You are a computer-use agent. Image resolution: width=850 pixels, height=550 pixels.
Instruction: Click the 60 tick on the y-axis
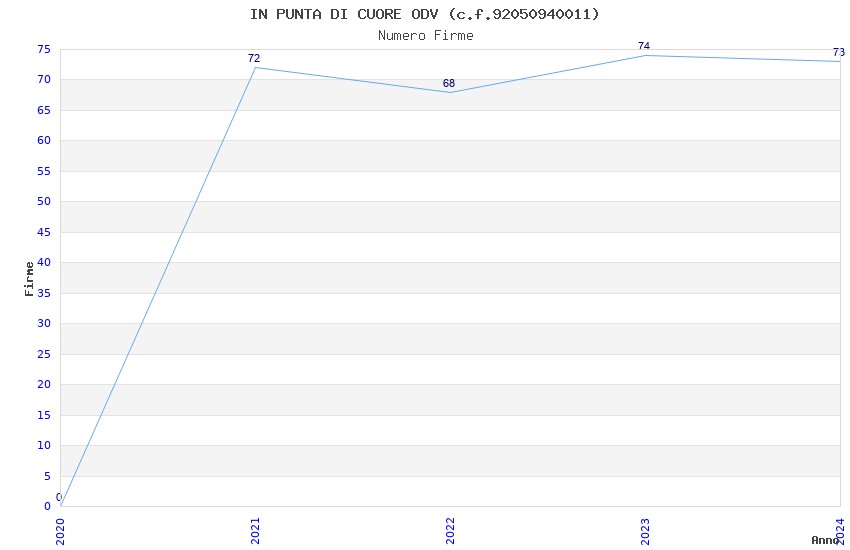click(43, 141)
